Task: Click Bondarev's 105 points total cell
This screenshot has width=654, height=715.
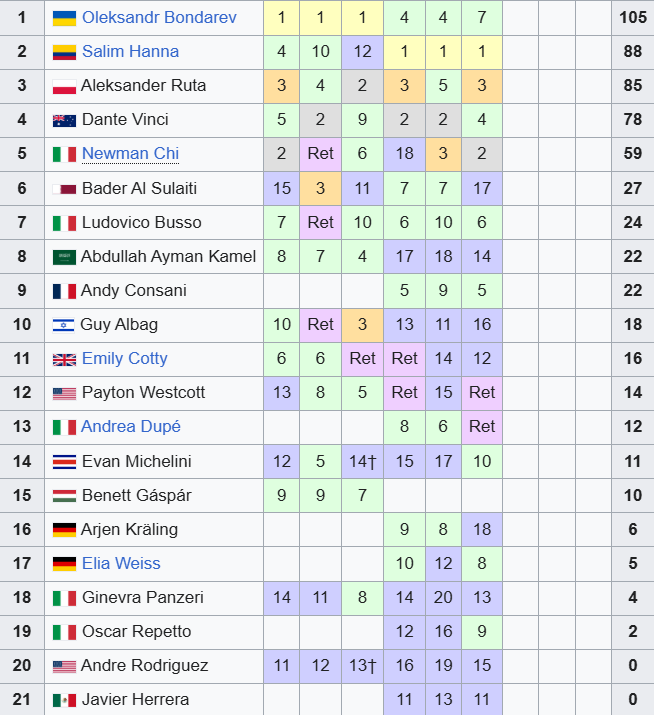Action: pyautogui.click(x=632, y=17)
